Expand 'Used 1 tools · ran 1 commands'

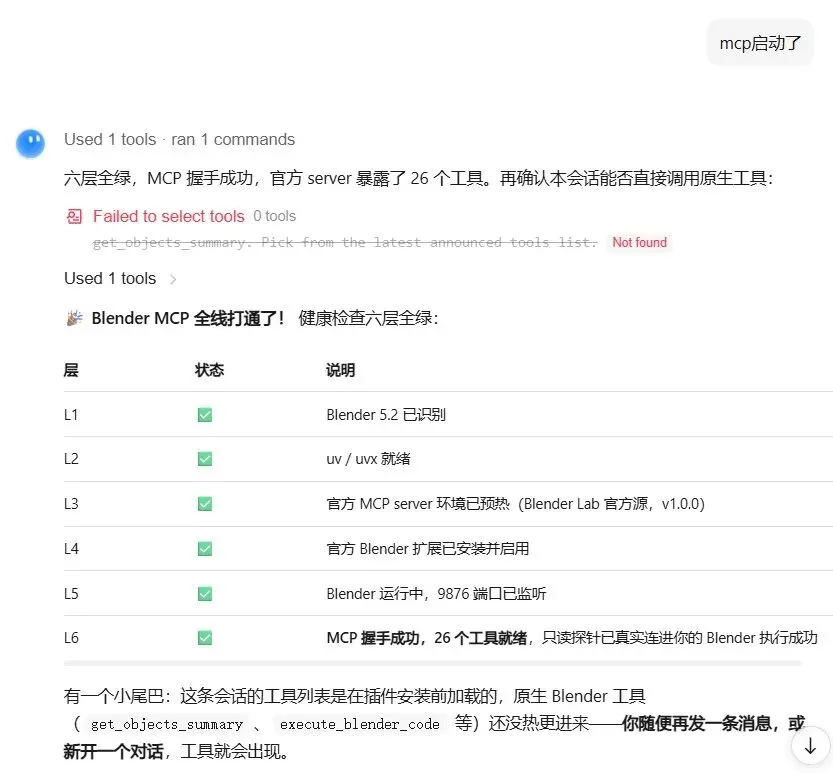click(x=179, y=140)
